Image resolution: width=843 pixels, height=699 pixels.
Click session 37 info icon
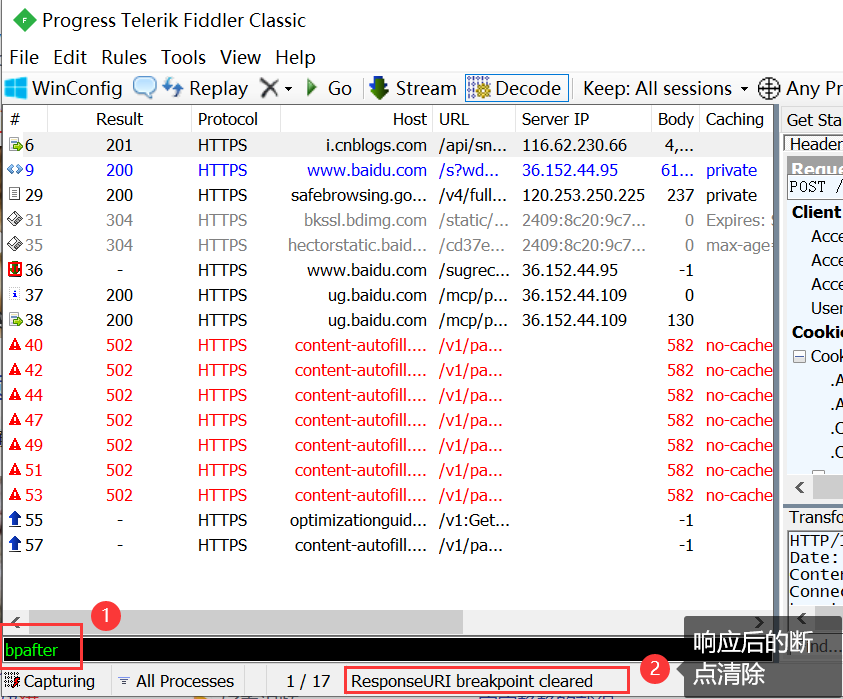coord(15,294)
